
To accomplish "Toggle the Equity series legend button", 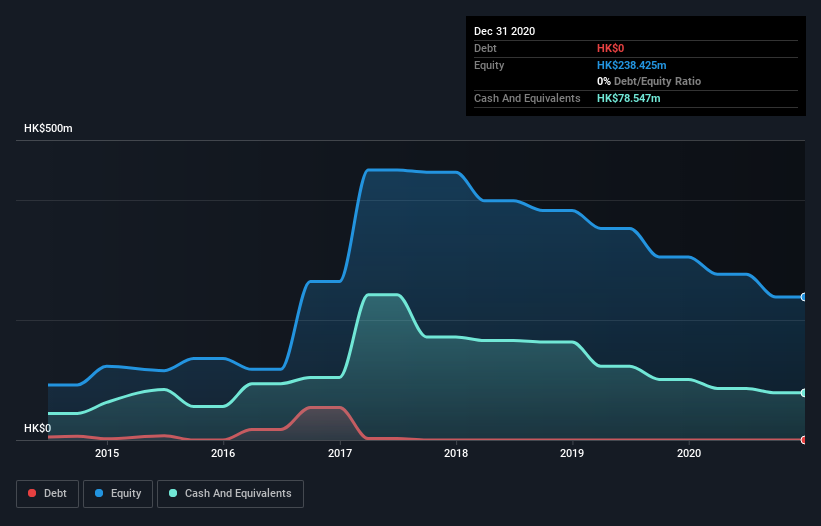I will 118,494.
